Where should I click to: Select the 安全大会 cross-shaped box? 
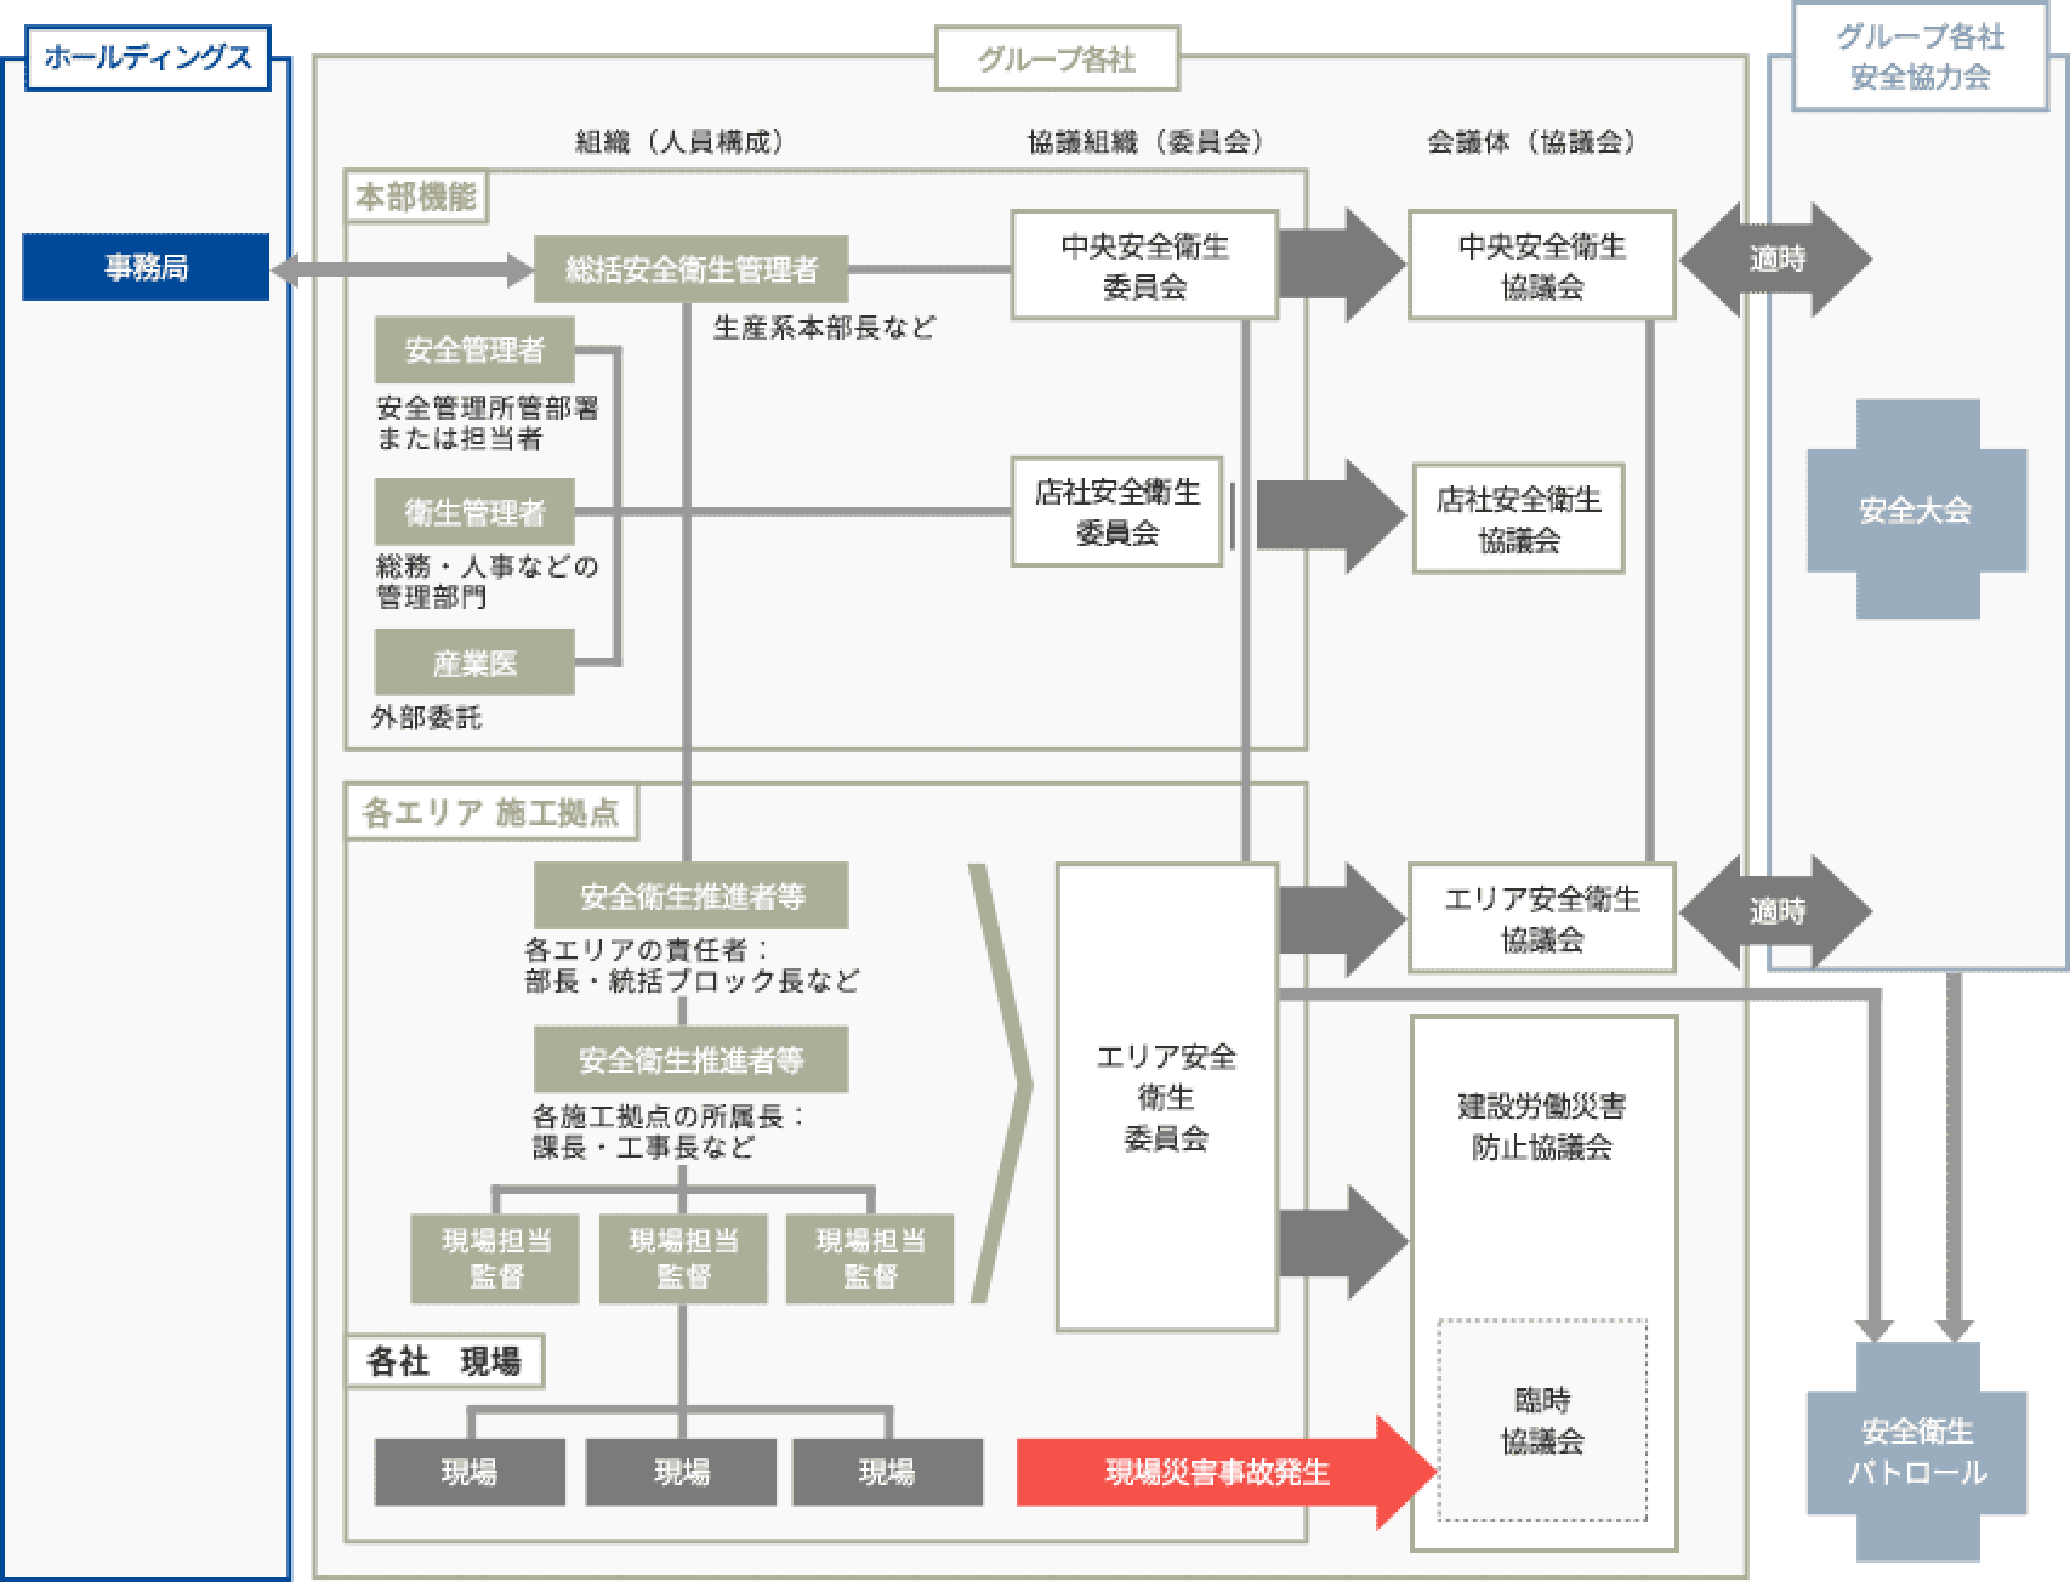pos(1917,510)
